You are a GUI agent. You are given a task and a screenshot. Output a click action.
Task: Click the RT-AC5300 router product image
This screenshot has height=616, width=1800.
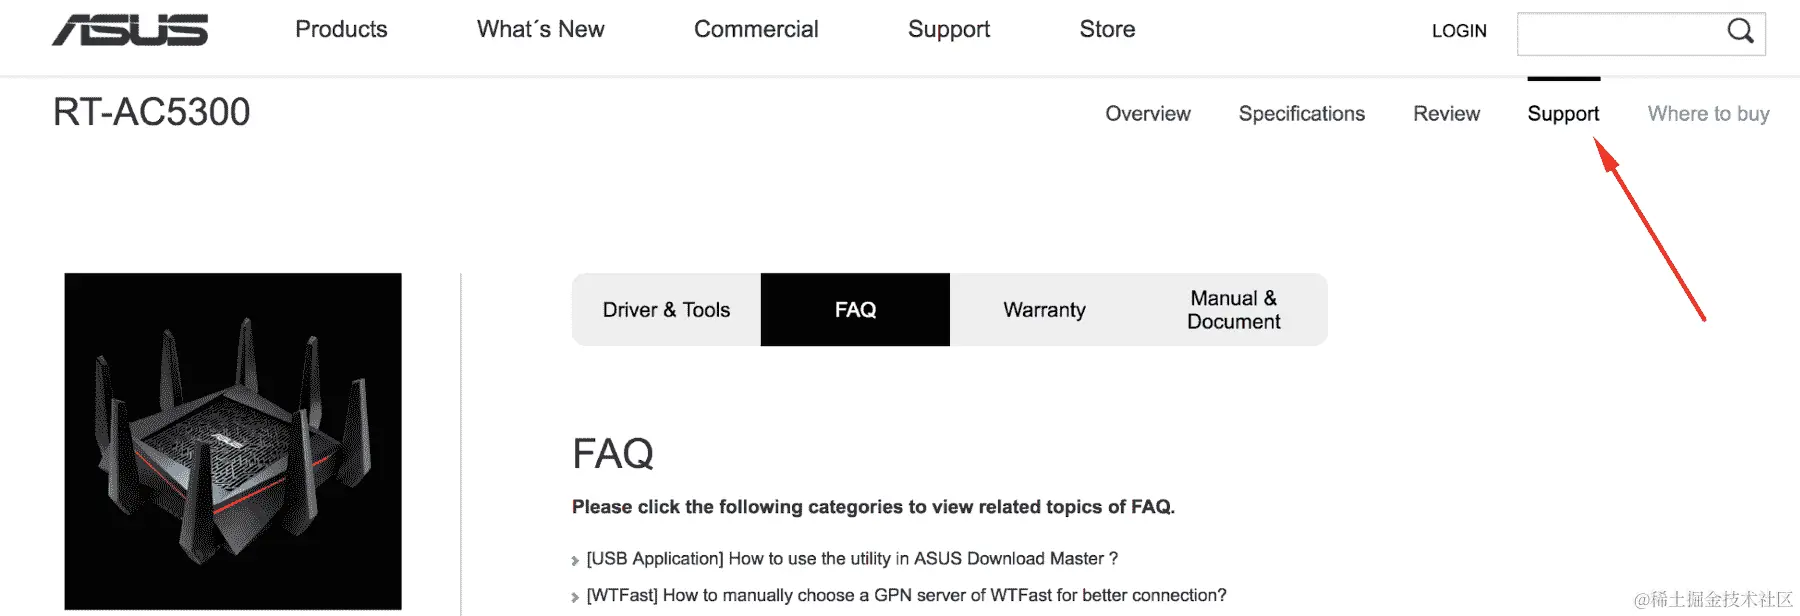pyautogui.click(x=233, y=441)
